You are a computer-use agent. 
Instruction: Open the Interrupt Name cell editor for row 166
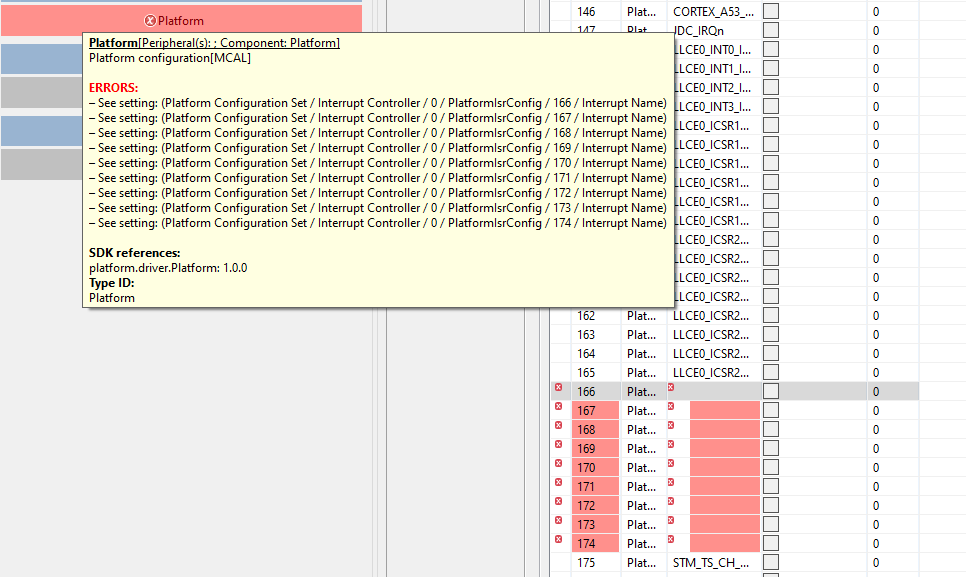(x=715, y=391)
